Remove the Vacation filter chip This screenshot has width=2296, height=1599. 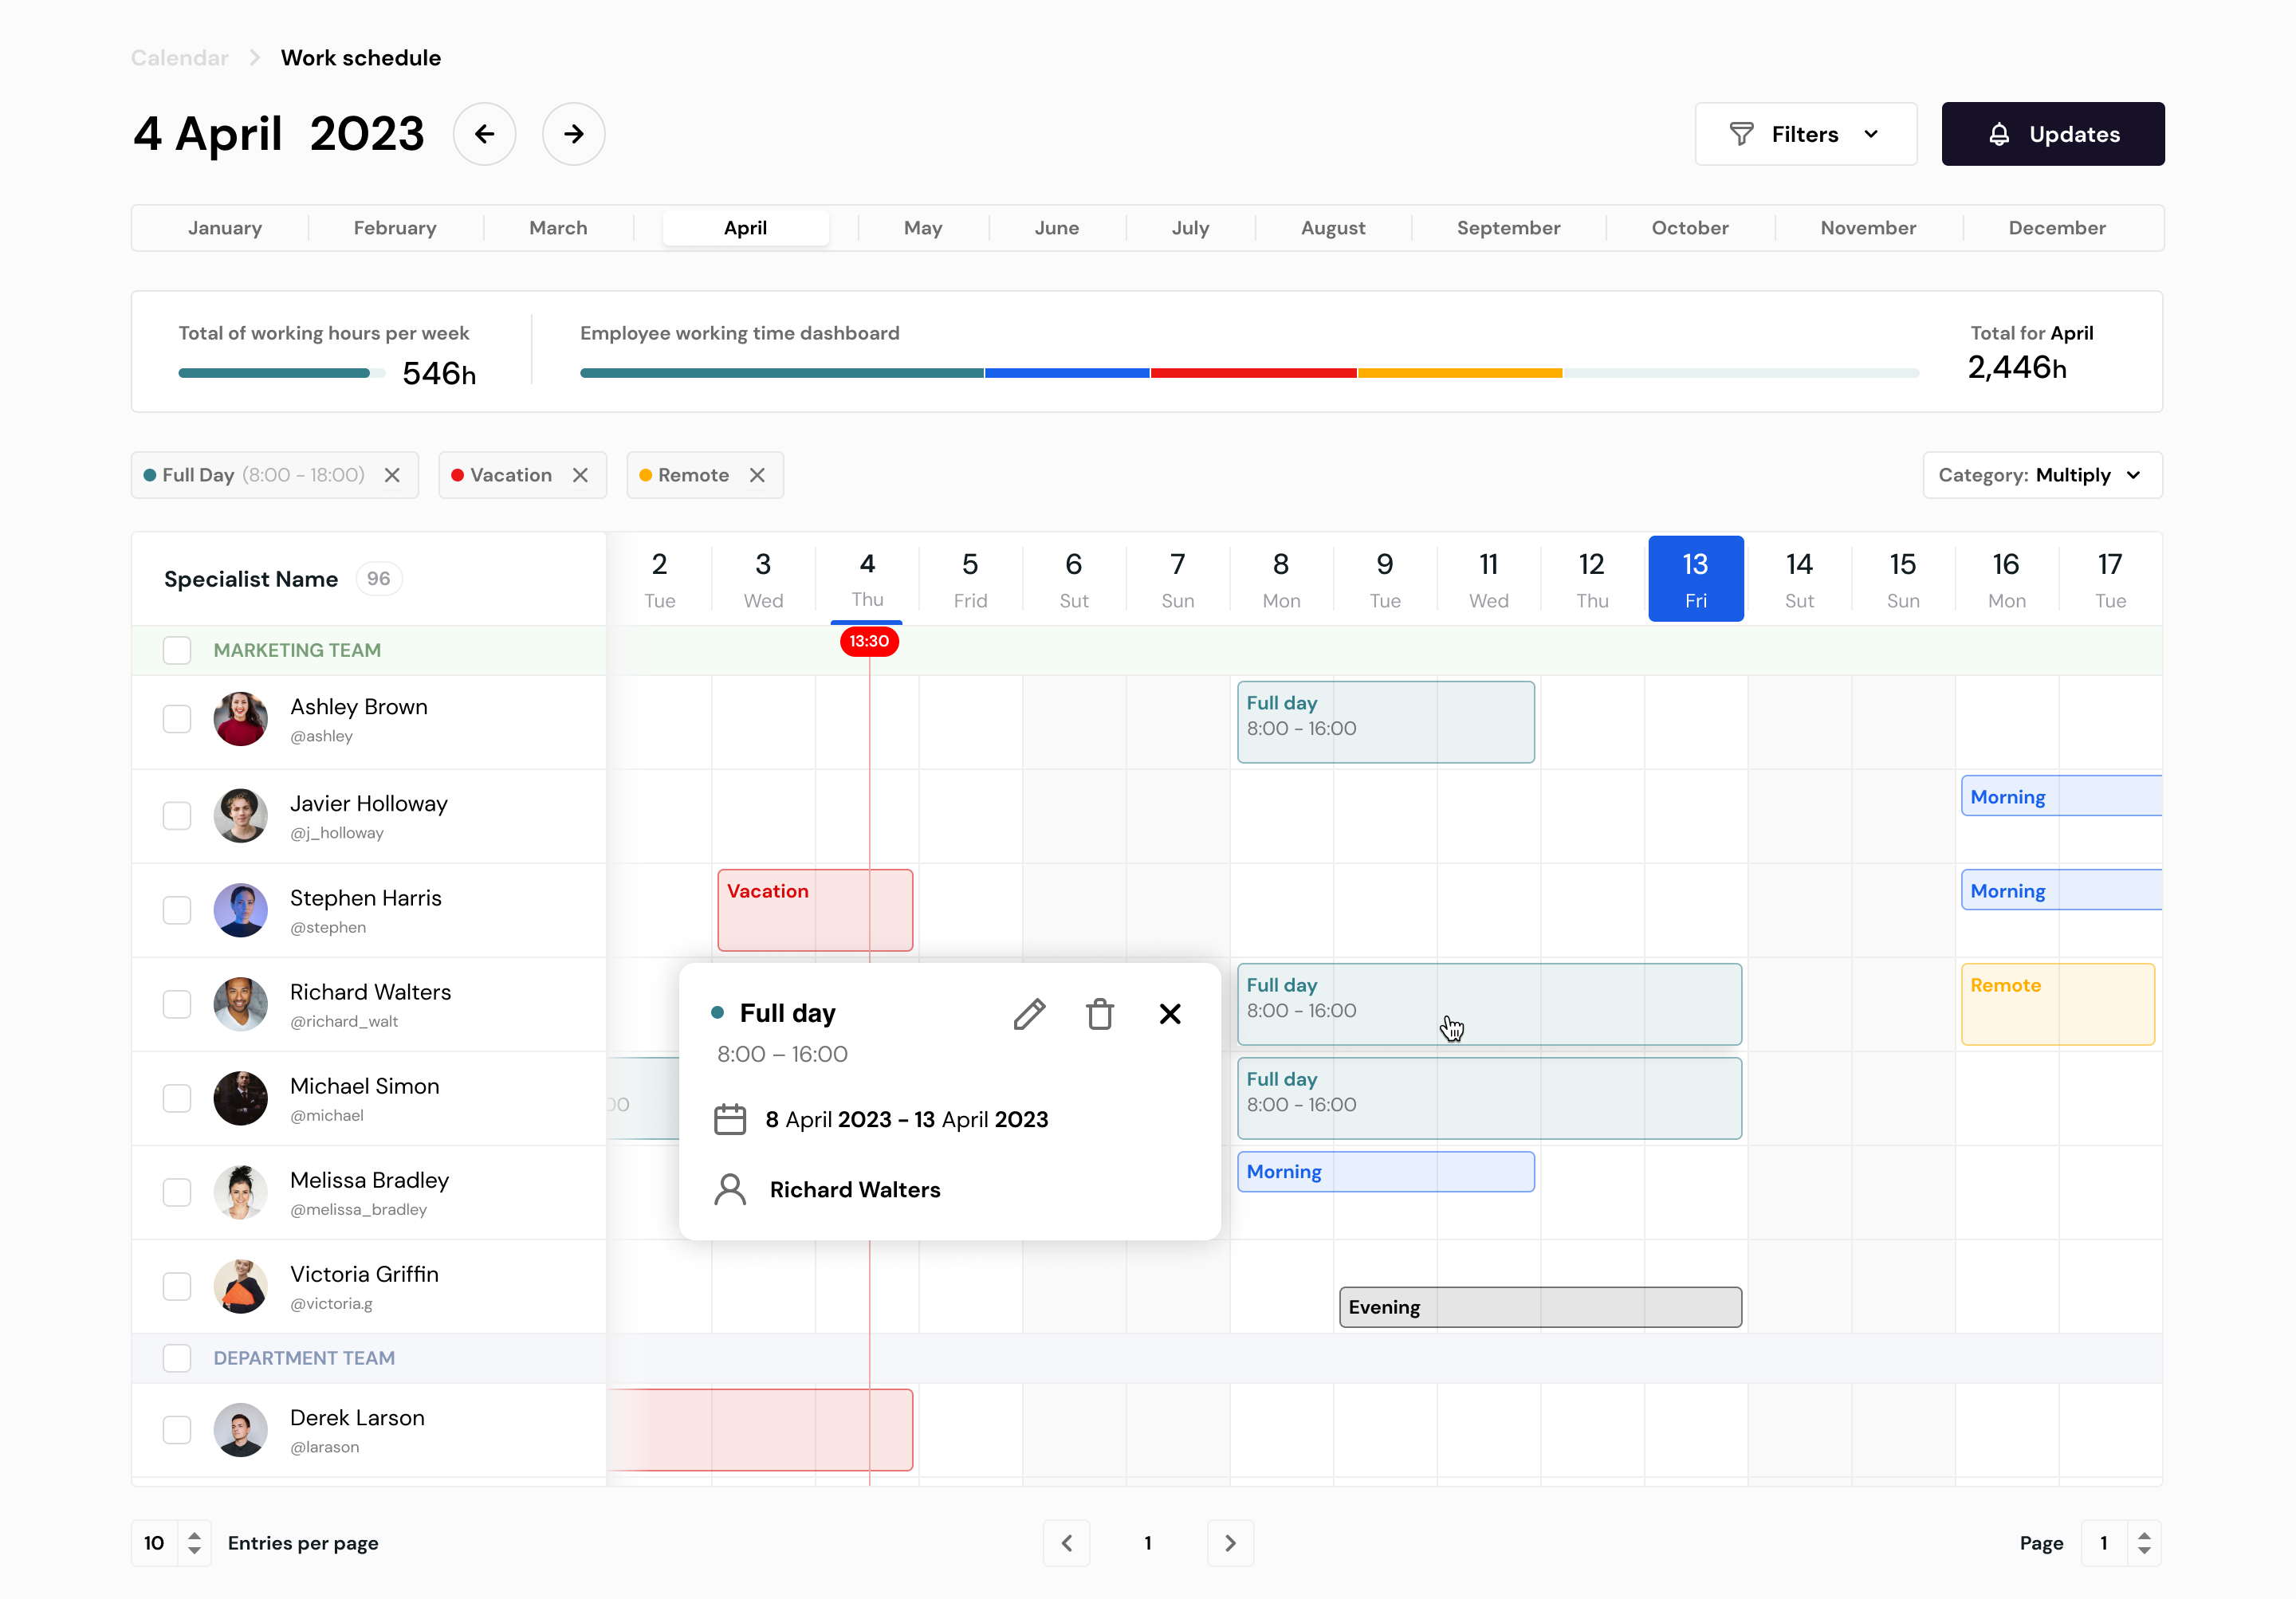coord(580,475)
